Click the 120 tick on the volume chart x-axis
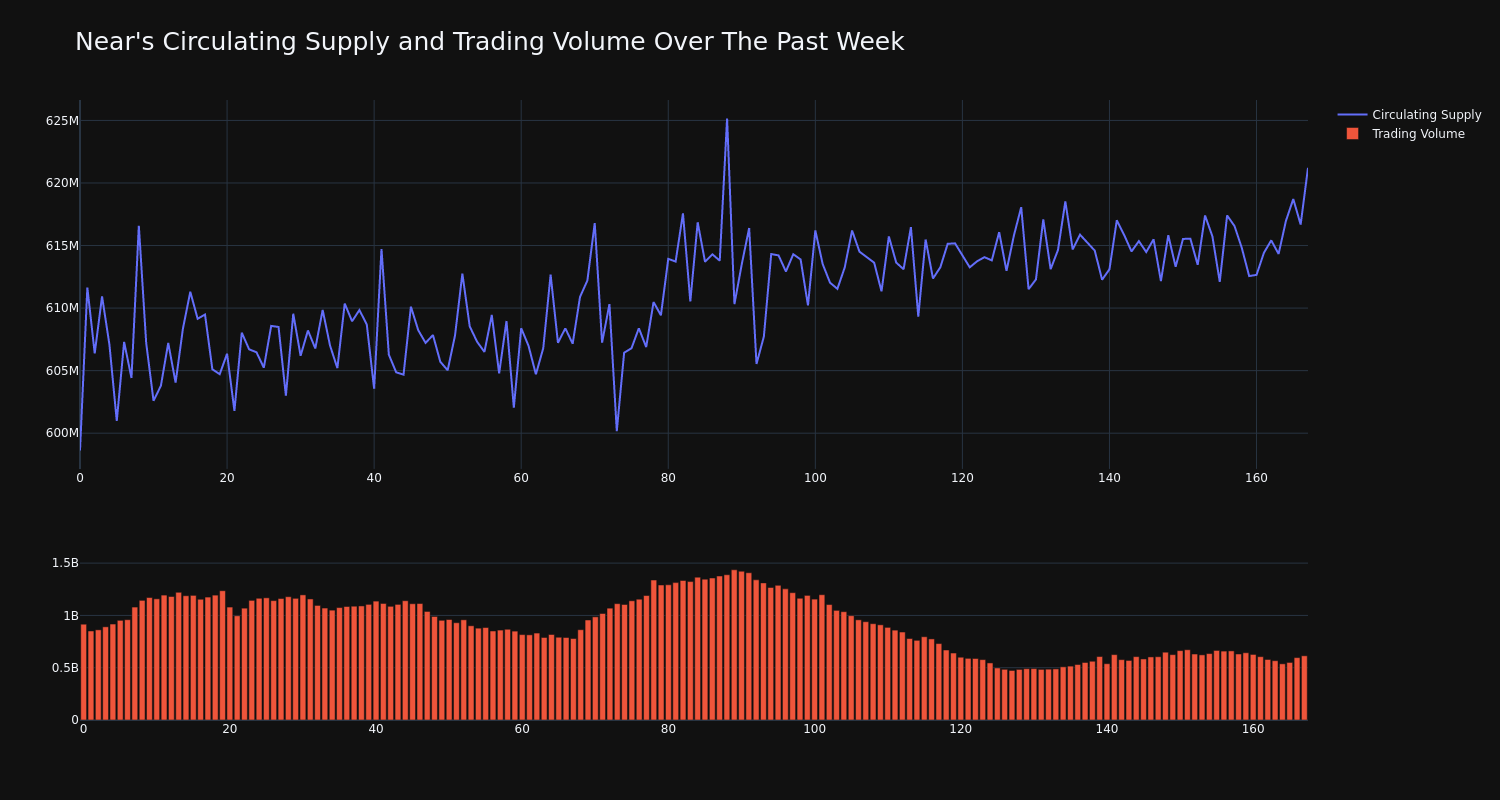1500x800 pixels. coord(961,729)
